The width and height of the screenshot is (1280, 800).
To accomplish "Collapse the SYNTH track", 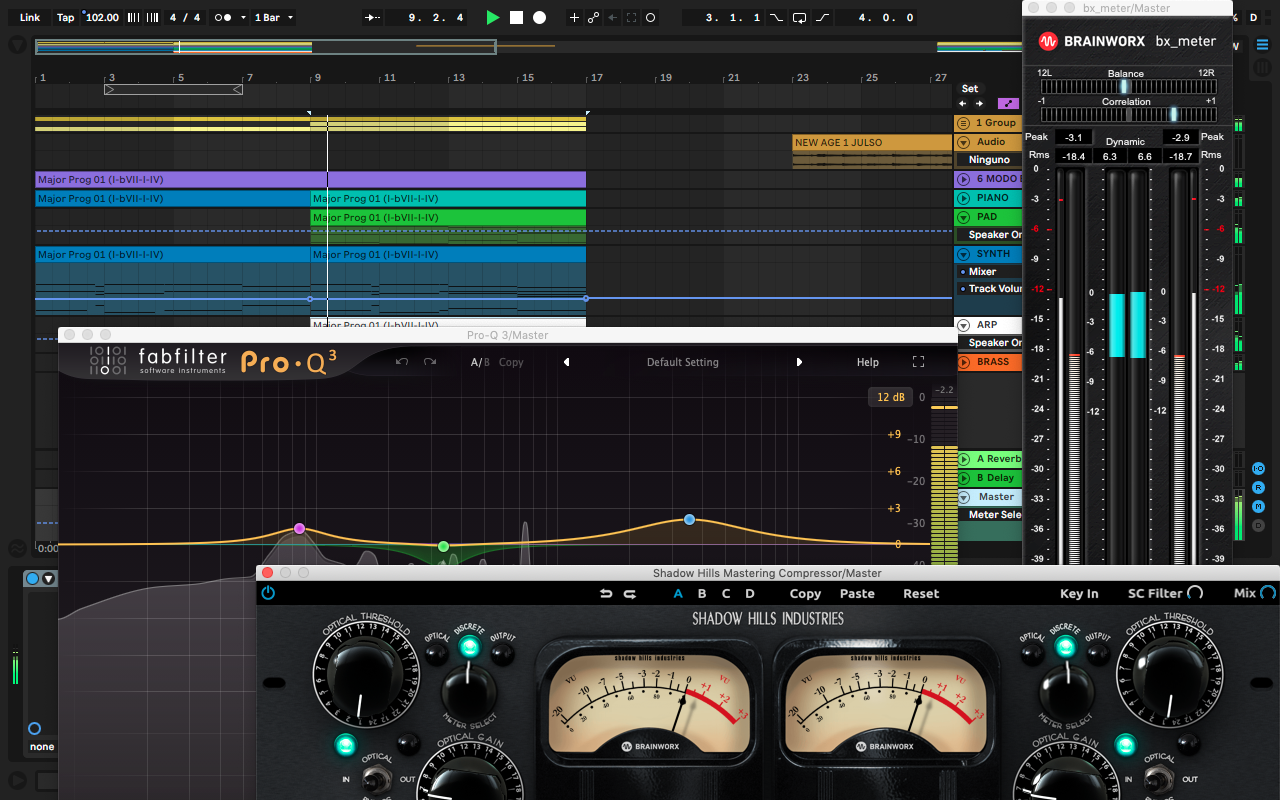I will pyautogui.click(x=963, y=254).
